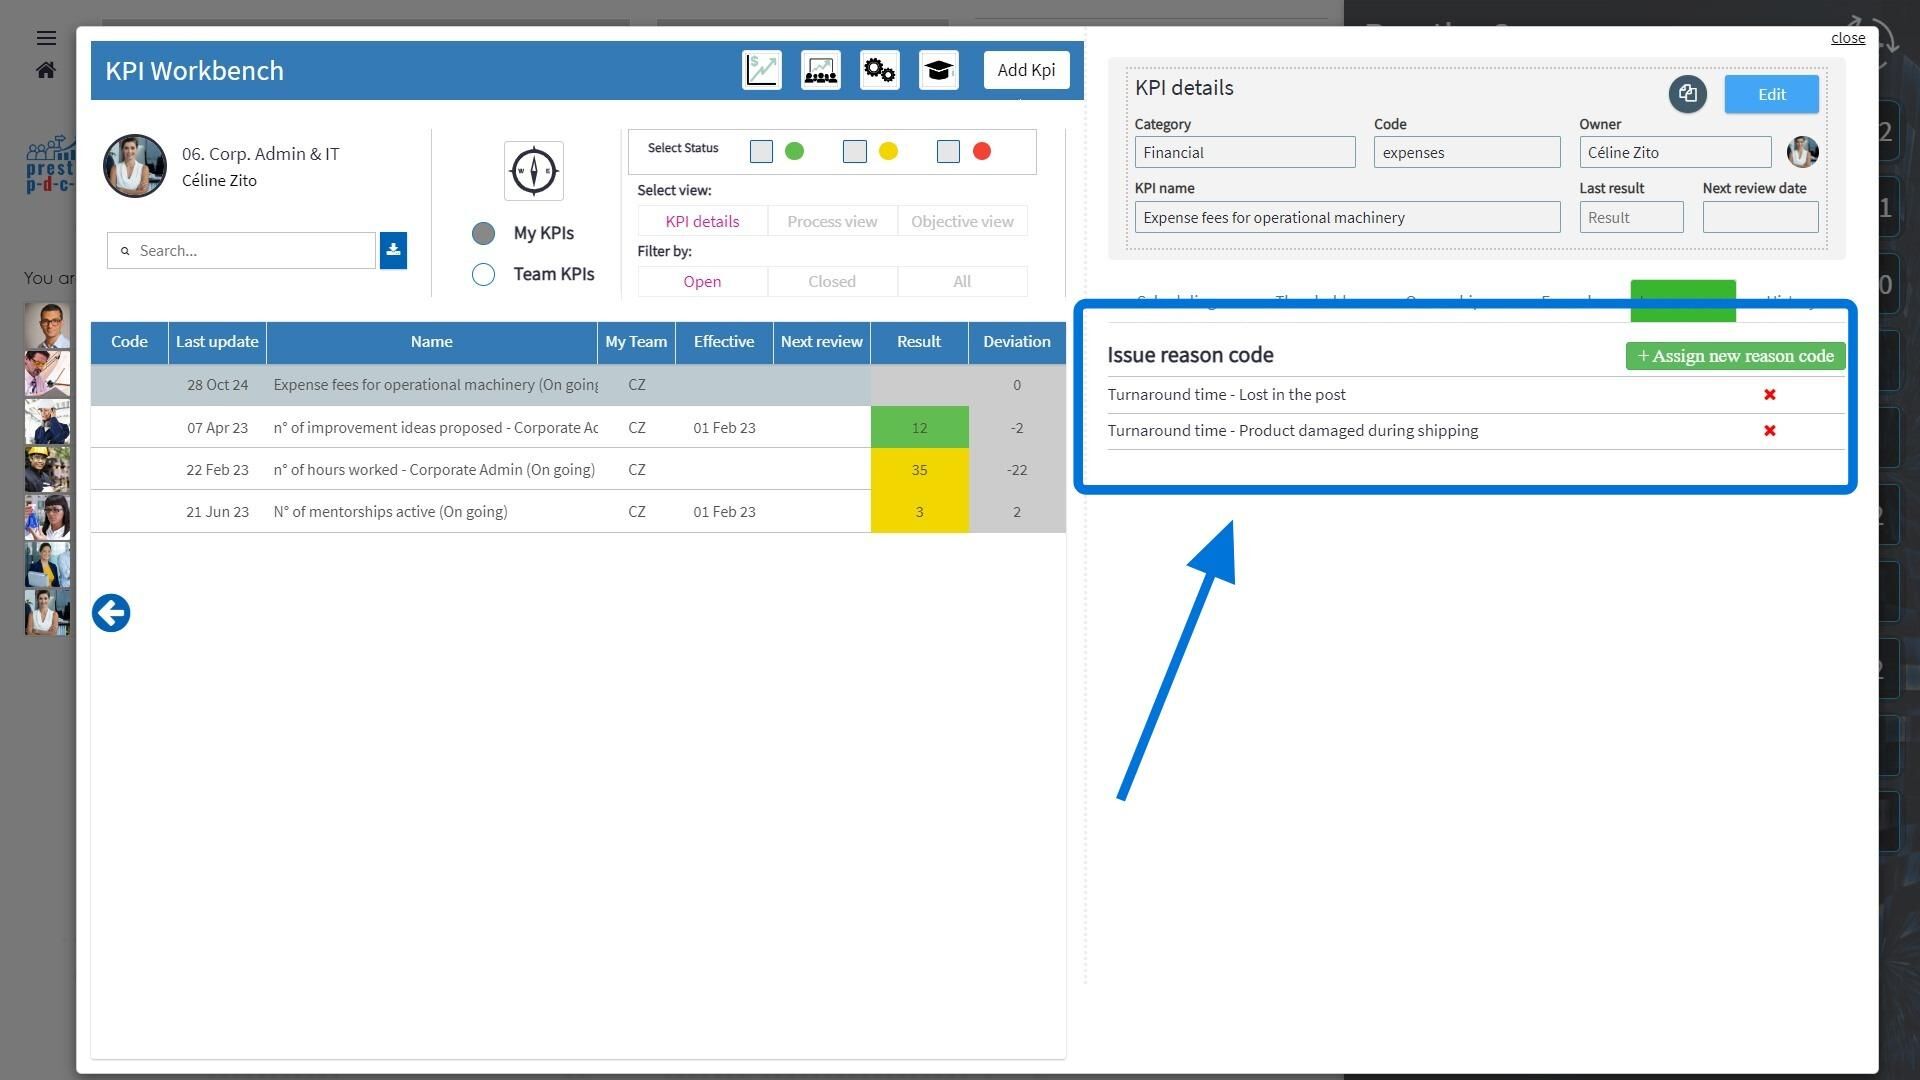
Task: Click the yellow result cell showing 35
Action: (919, 469)
